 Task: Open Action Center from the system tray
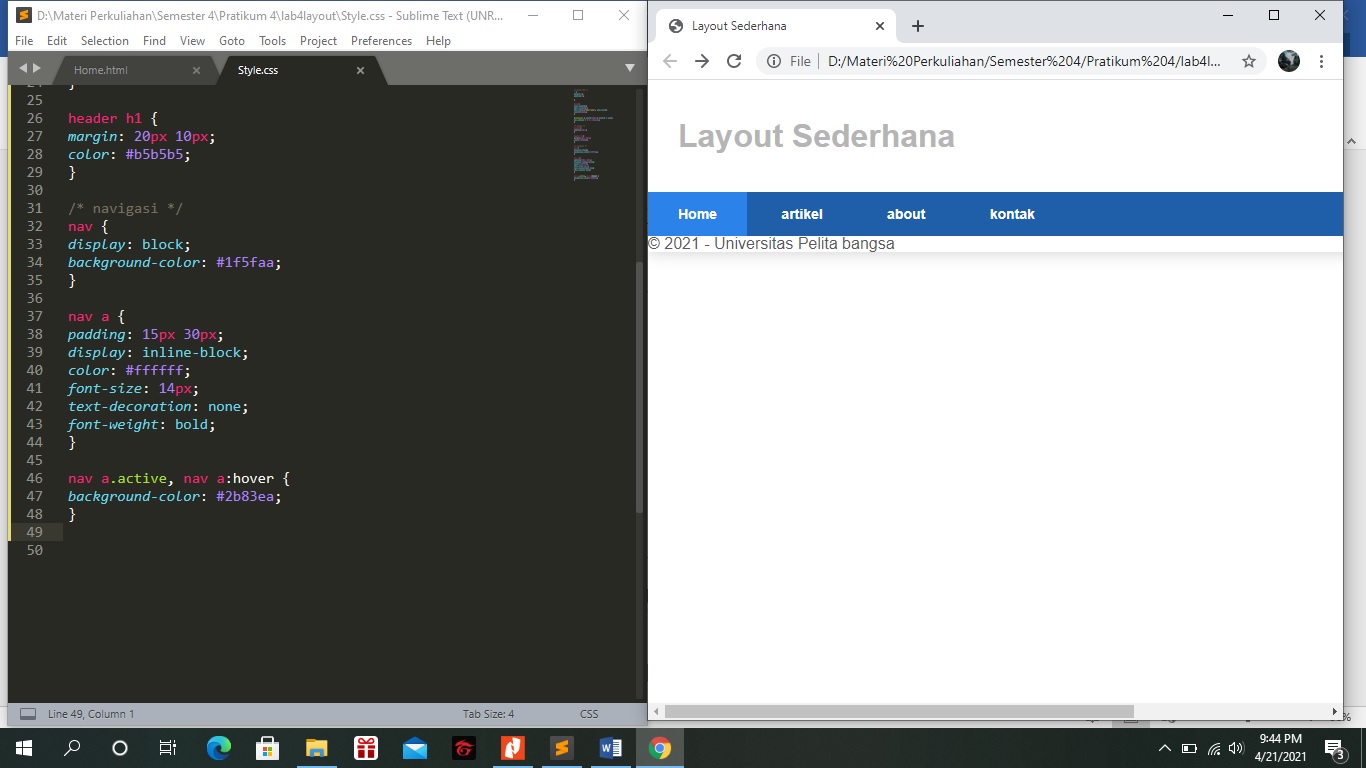tap(1331, 747)
